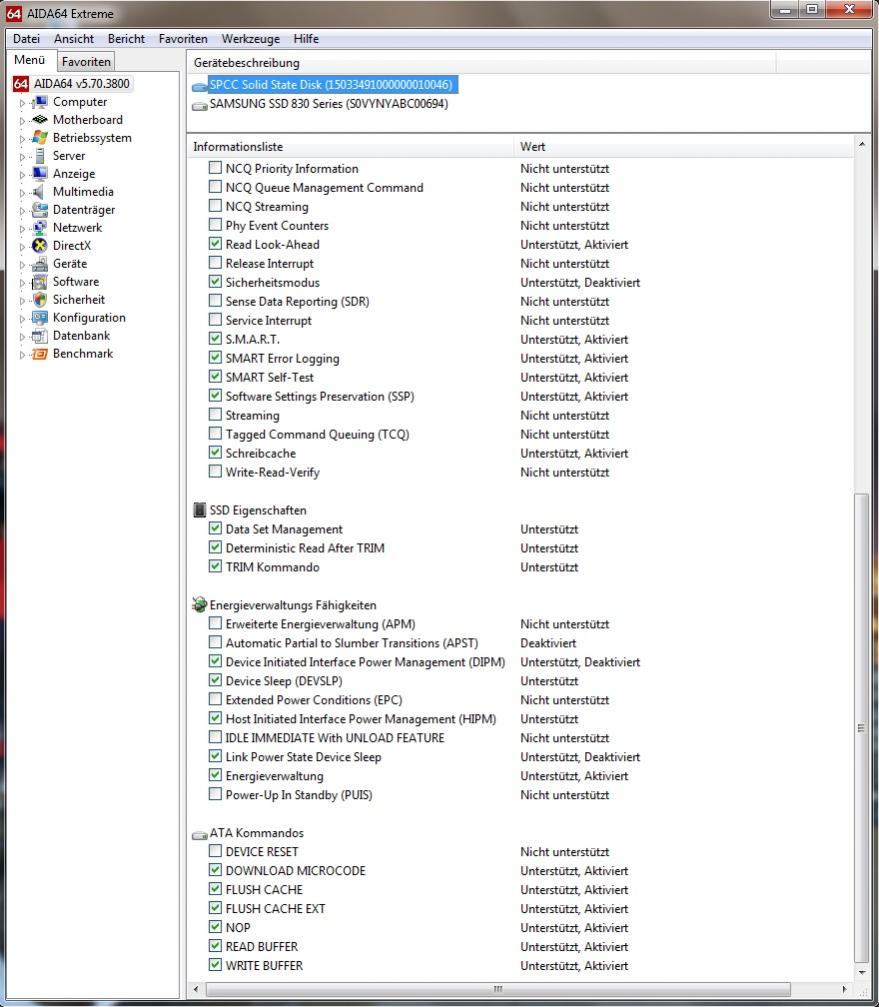This screenshot has width=879, height=1007.
Task: Open the Bericht menu
Action: tap(126, 39)
